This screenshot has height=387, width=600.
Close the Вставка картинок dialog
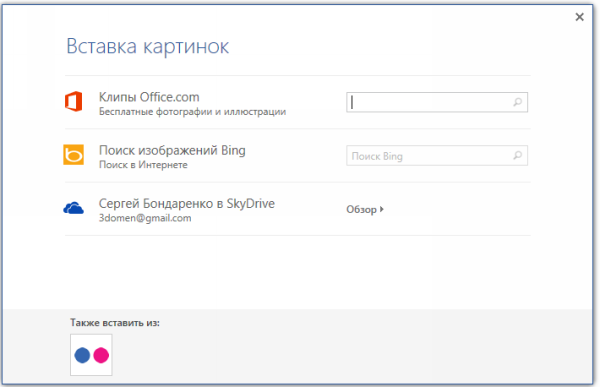(x=579, y=17)
